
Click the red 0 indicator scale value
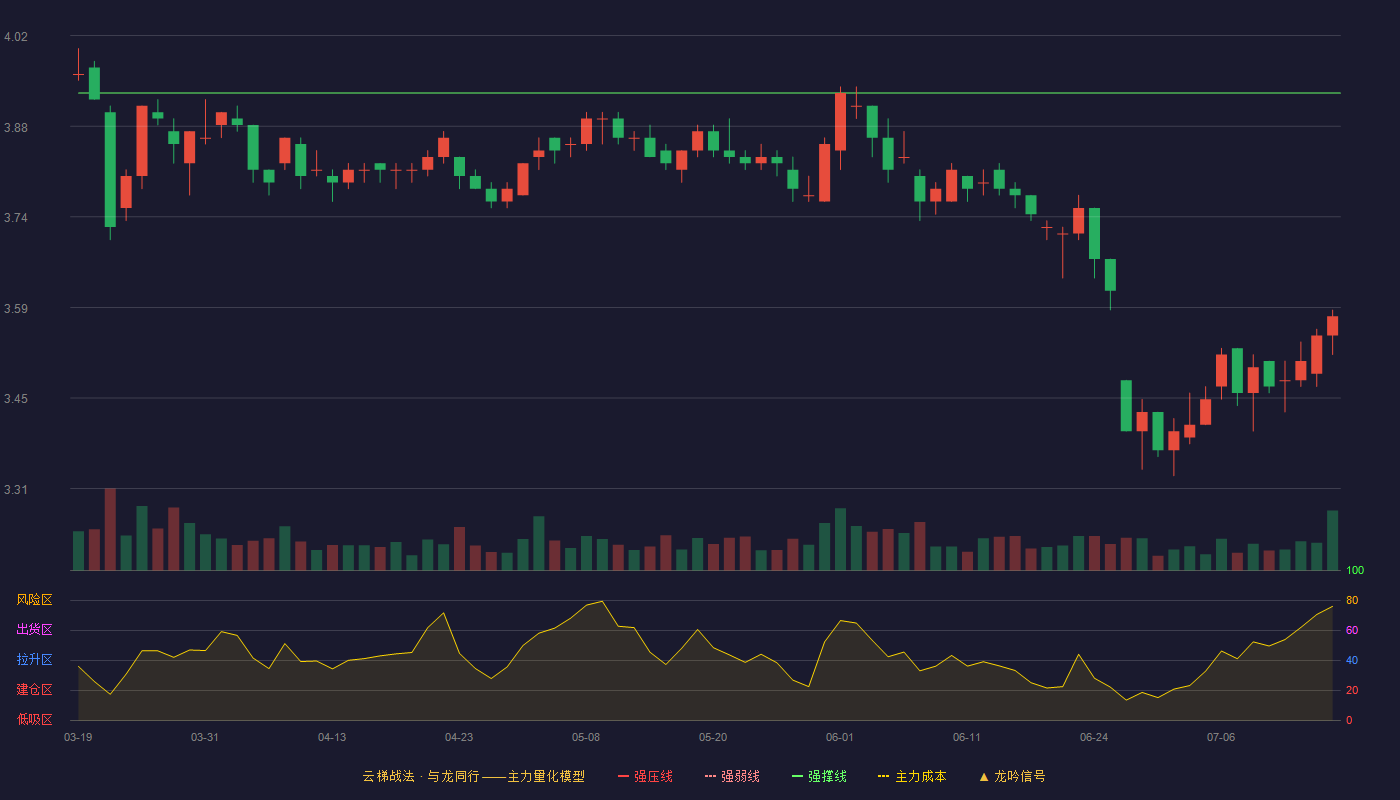coord(1349,720)
